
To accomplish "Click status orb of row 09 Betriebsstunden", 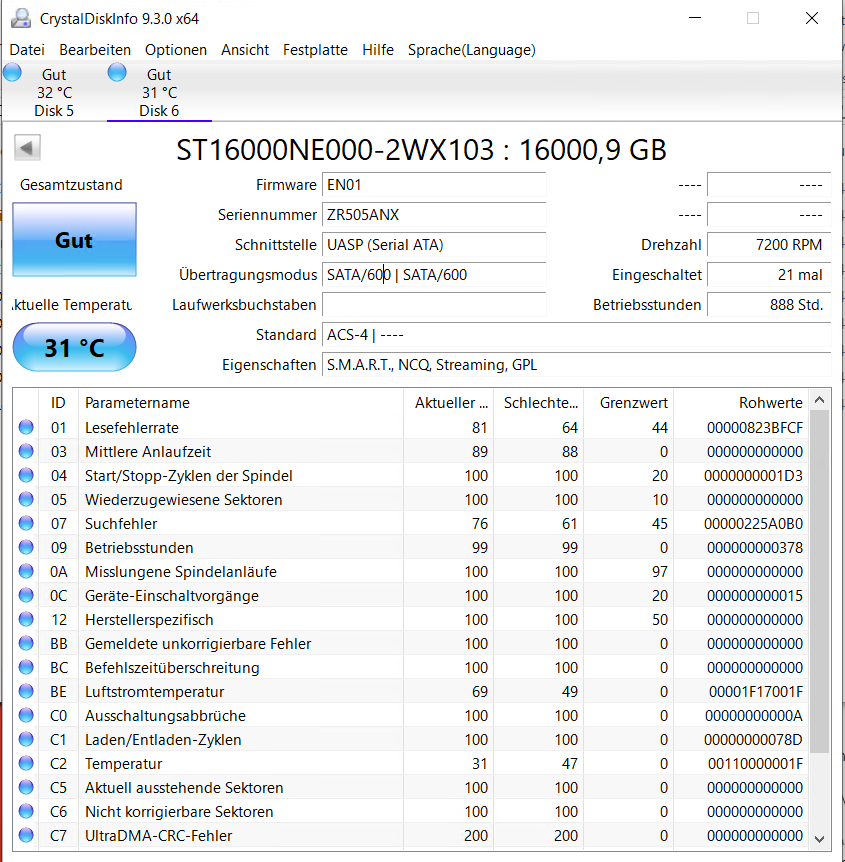I will pos(26,547).
